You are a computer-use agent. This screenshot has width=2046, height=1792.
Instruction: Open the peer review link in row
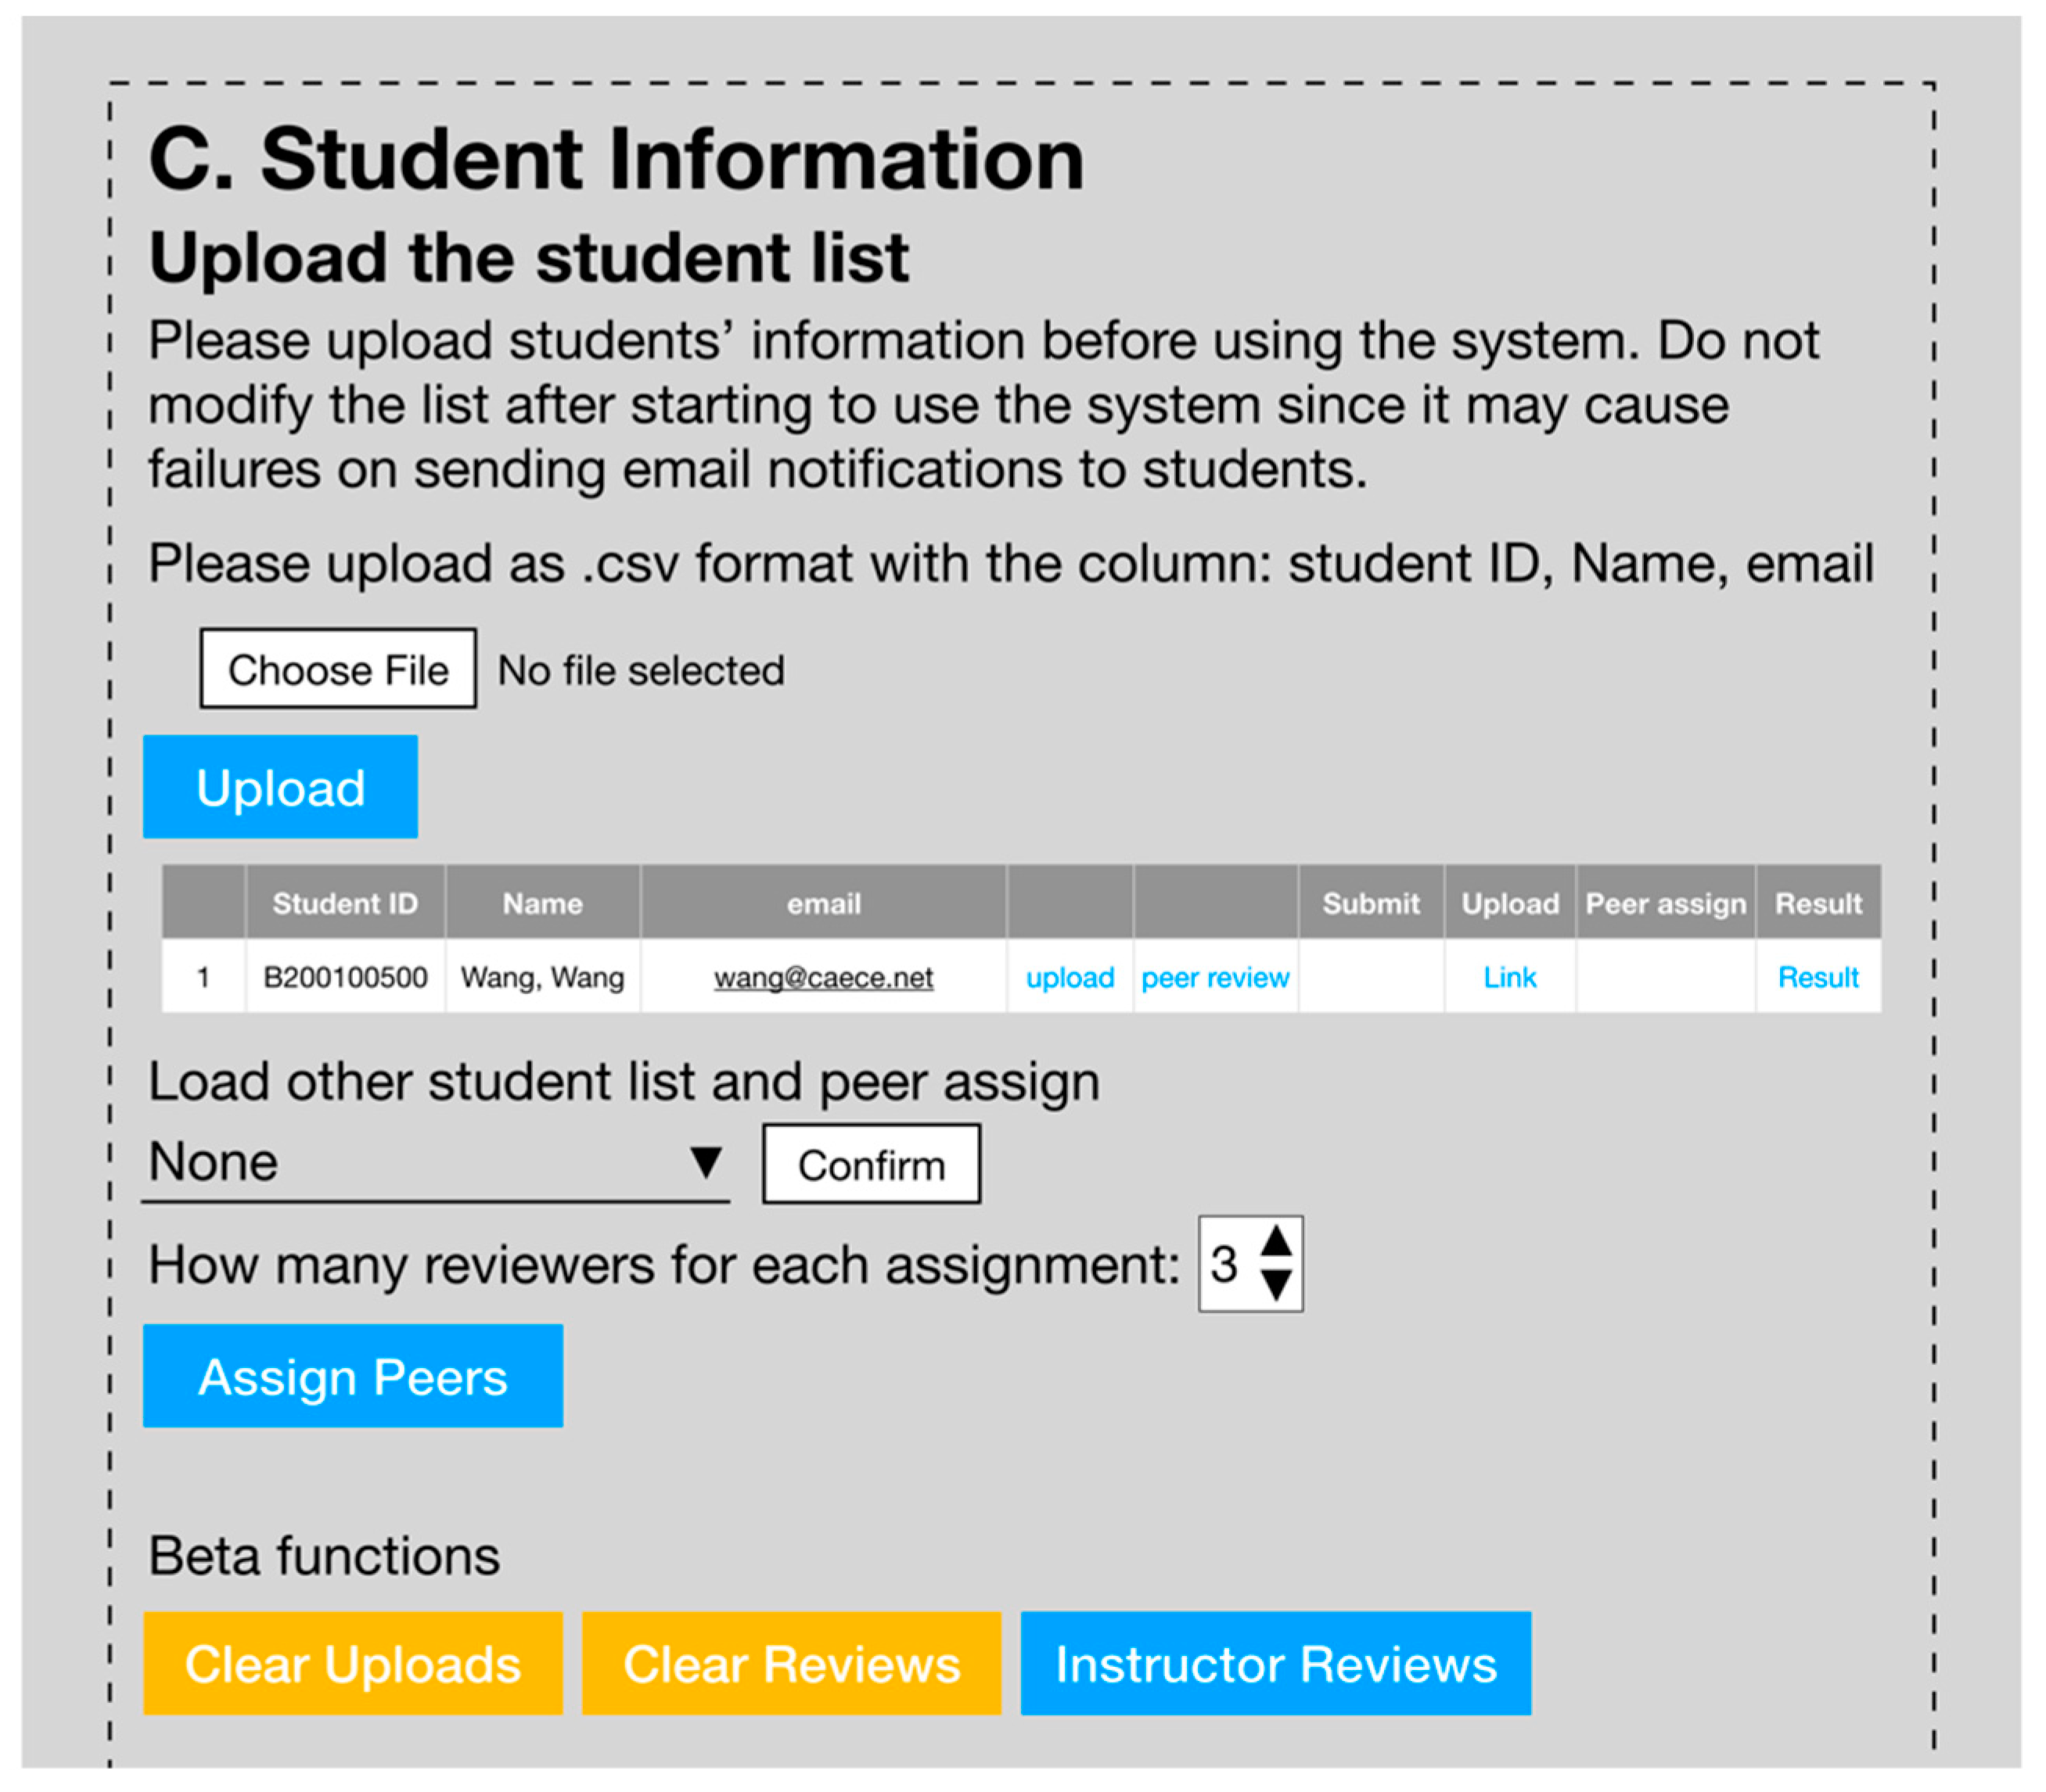tap(1214, 977)
